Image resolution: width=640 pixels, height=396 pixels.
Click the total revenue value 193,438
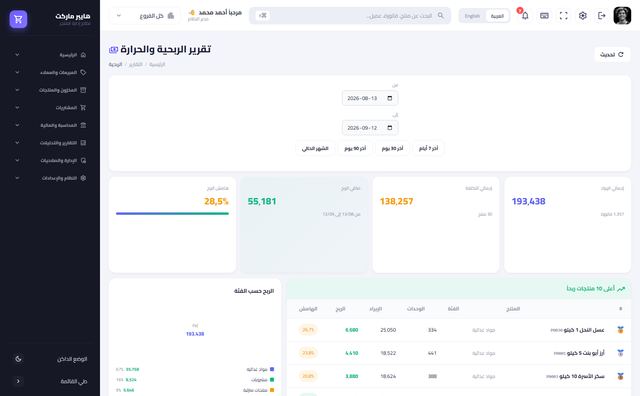529,201
